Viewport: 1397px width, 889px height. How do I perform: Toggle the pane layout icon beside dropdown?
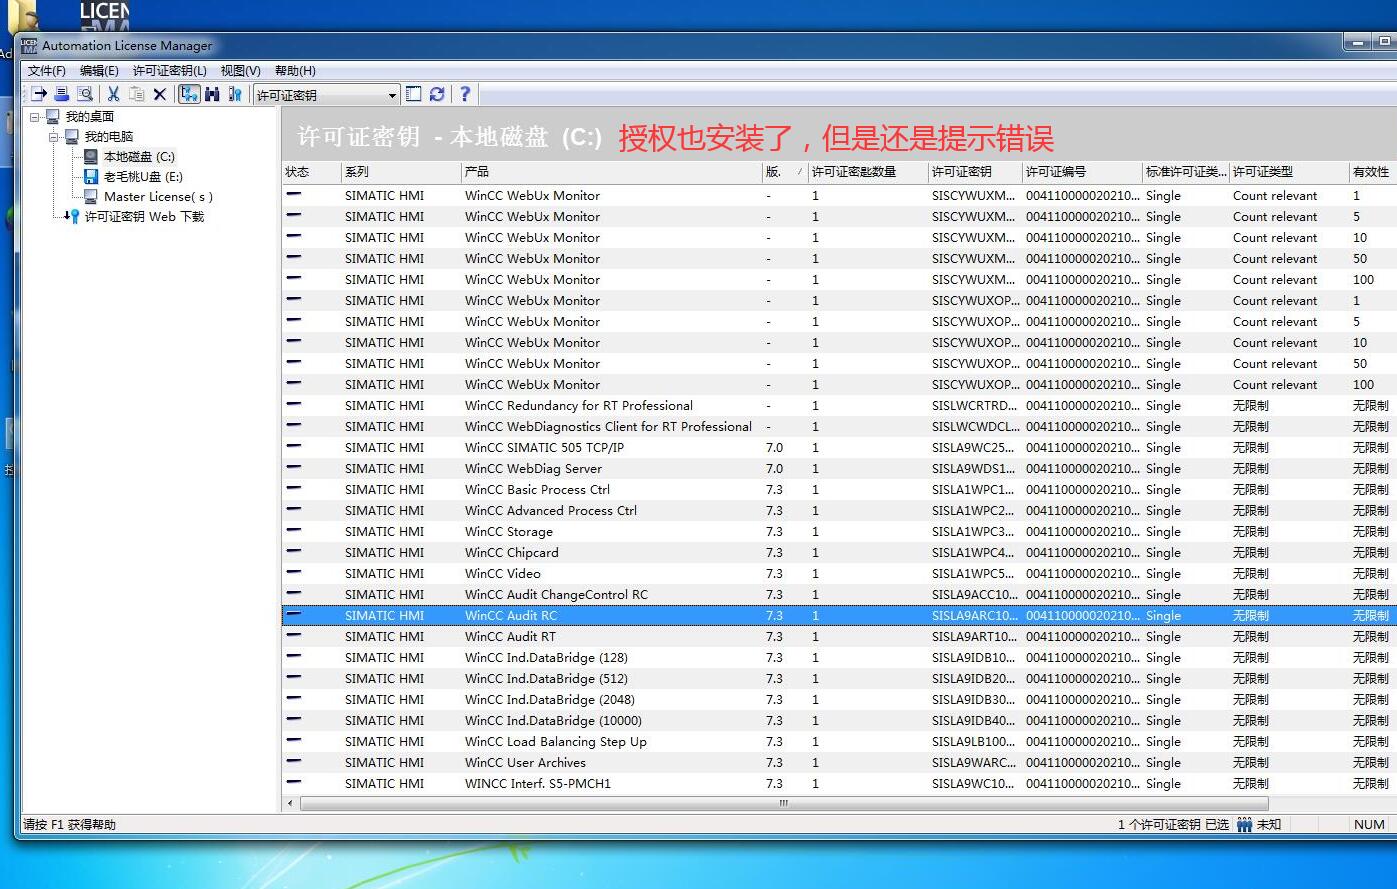tap(414, 94)
